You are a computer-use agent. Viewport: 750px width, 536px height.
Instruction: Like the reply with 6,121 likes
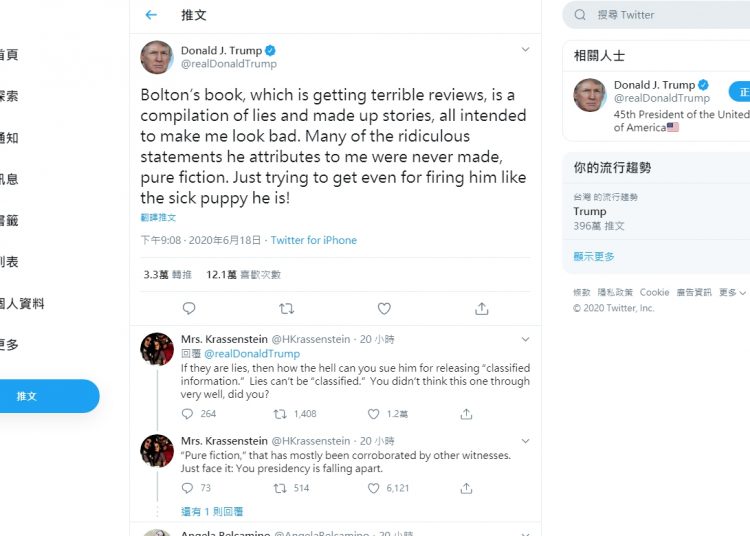[374, 488]
